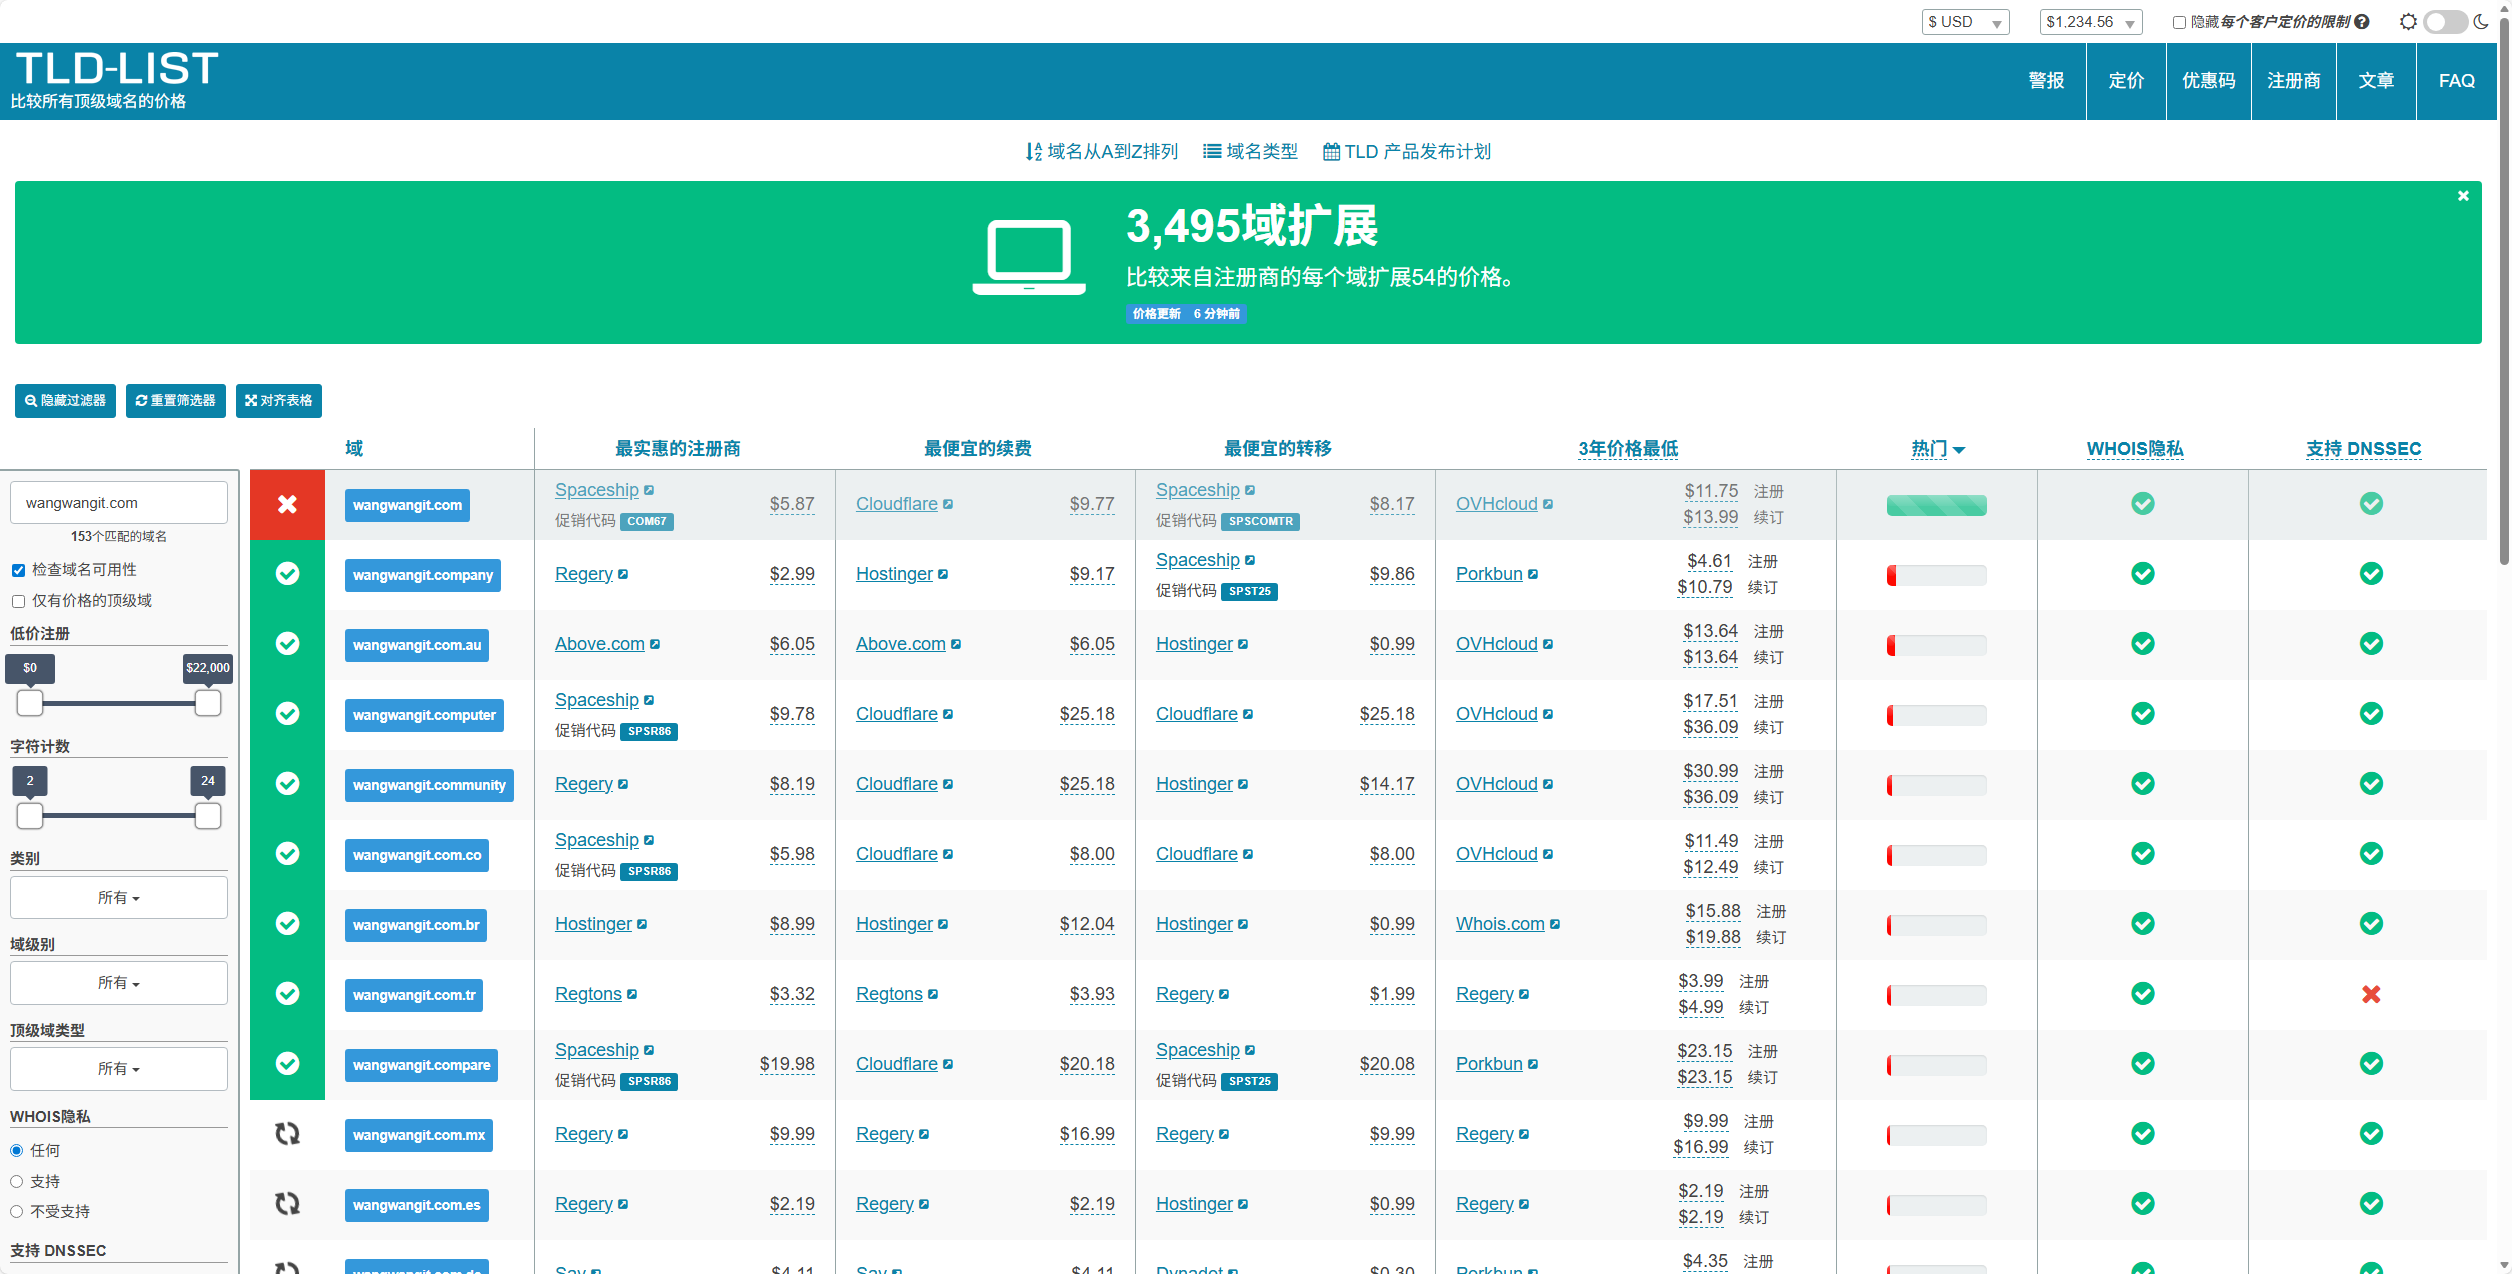Click the sort A to Z icon
Image resolution: width=2512 pixels, height=1274 pixels.
[1033, 152]
